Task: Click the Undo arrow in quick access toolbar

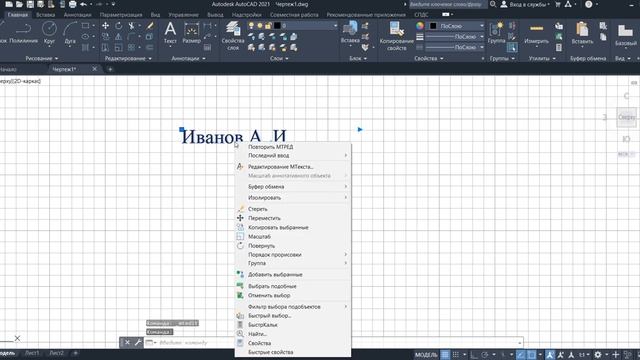Action: pos(83,4)
